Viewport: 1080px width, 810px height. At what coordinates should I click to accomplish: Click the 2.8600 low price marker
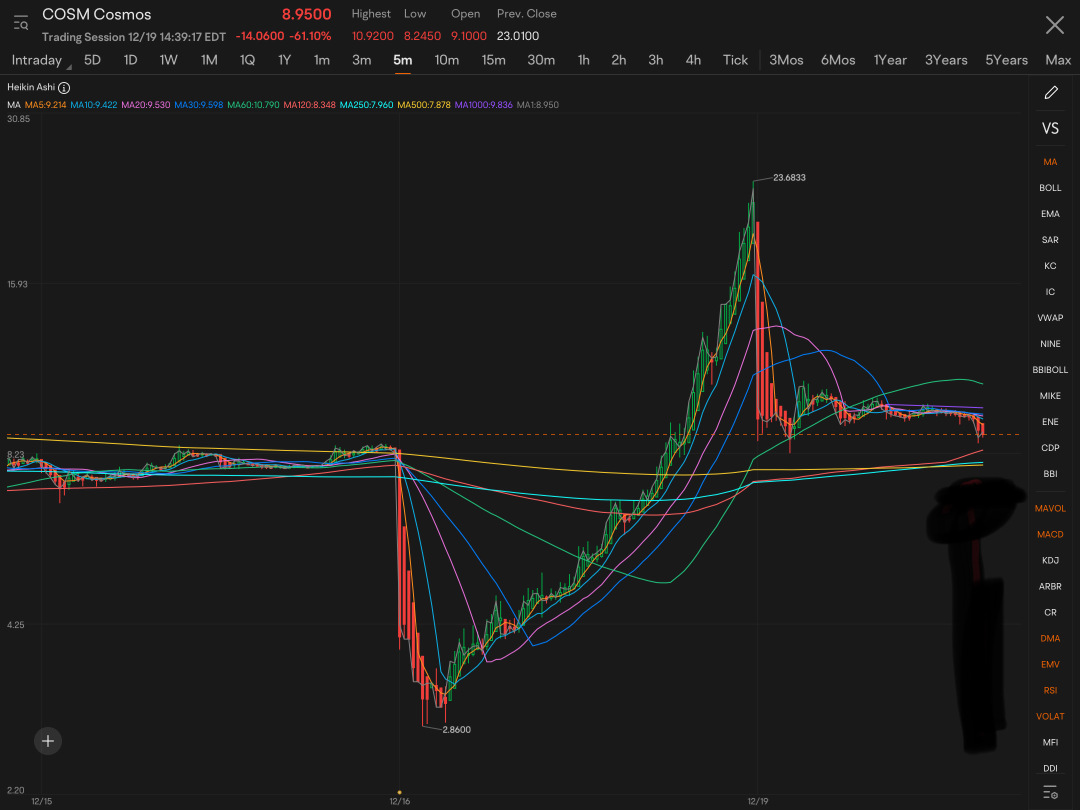[457, 729]
